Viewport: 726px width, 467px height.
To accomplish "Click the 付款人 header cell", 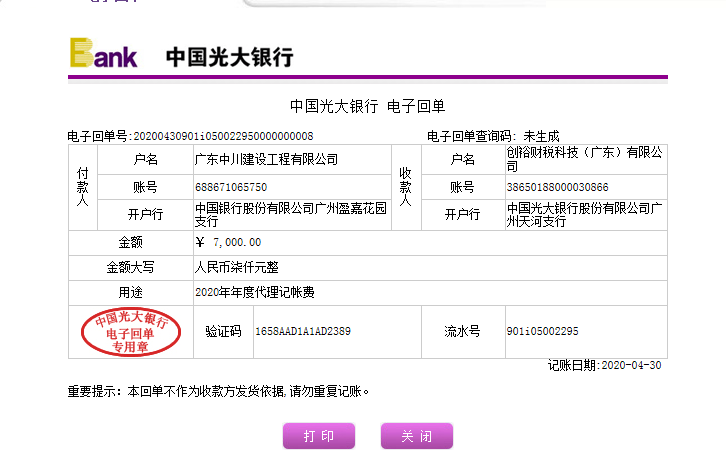I will coord(83,187).
